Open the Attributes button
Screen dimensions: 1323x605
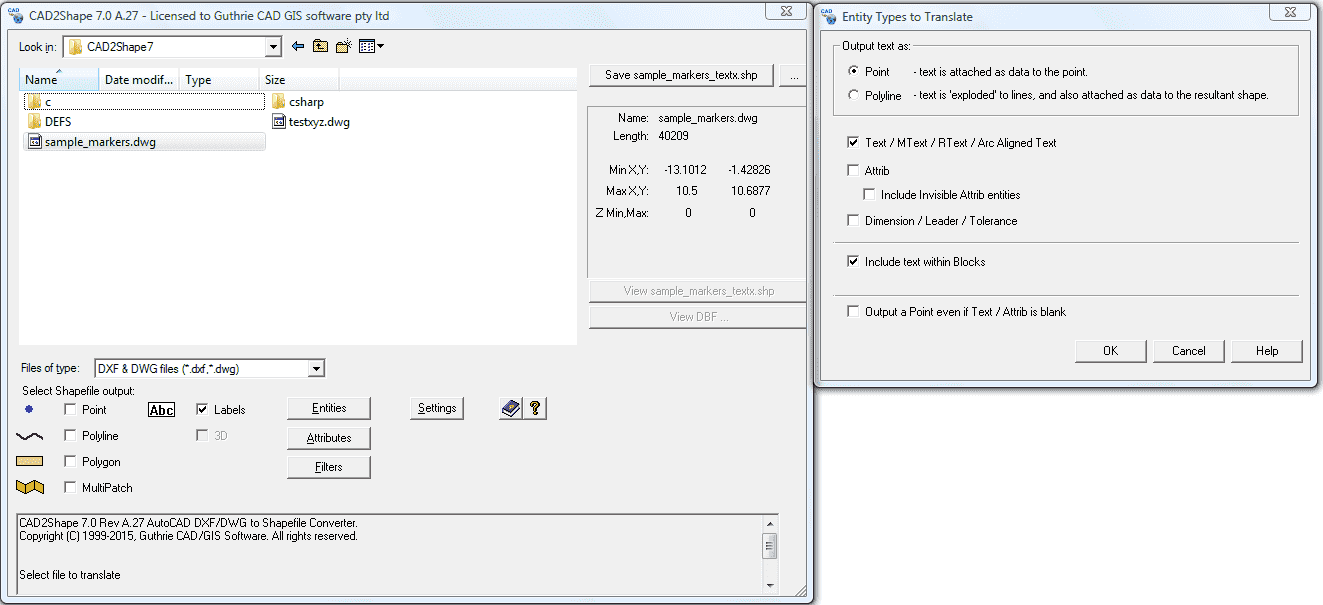click(329, 438)
